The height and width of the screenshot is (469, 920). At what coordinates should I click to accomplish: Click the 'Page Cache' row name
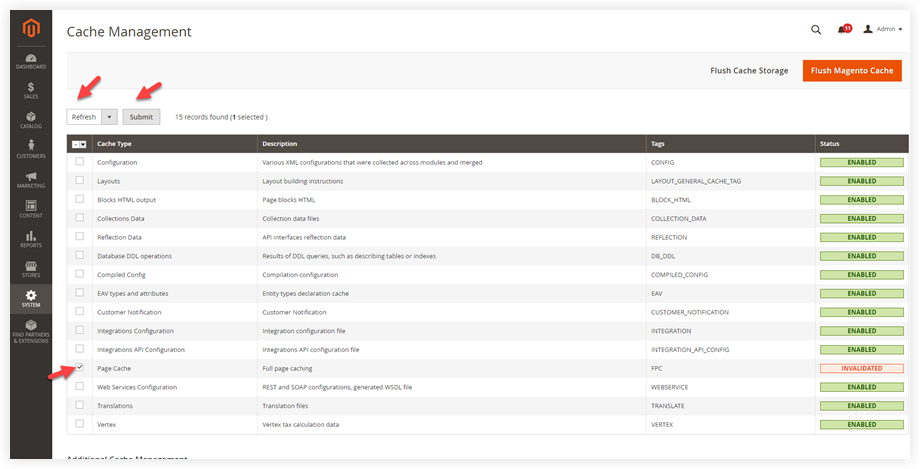click(x=114, y=369)
